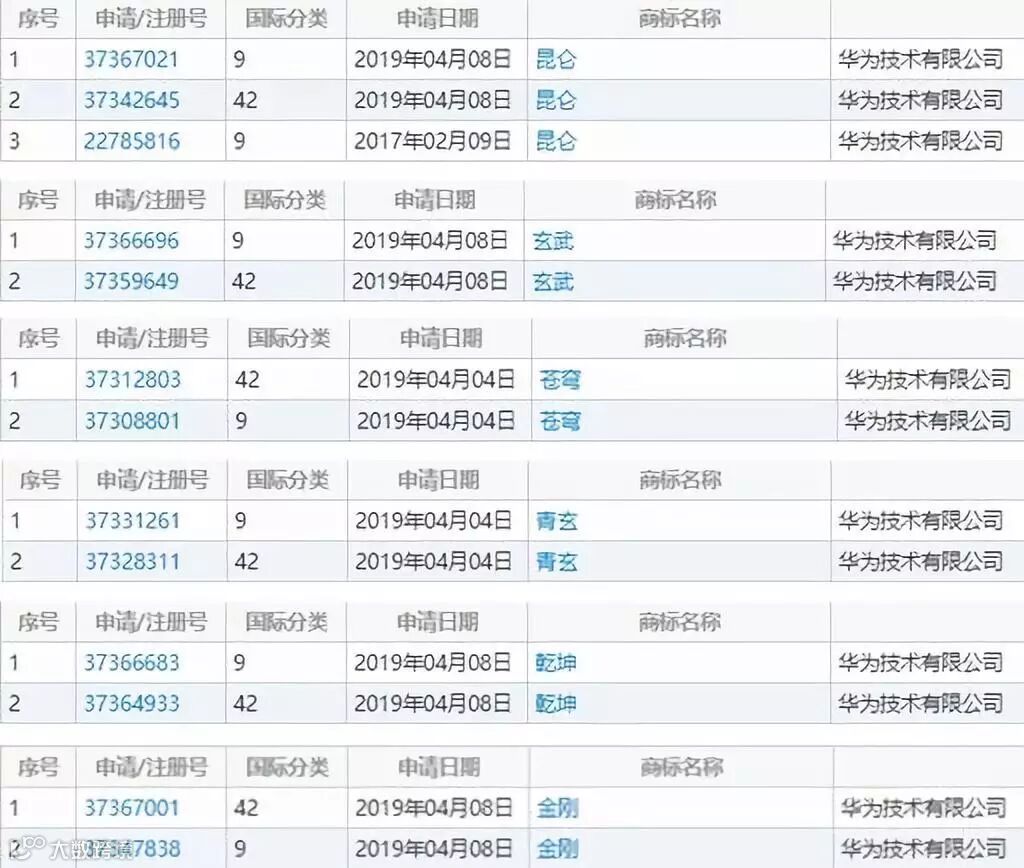This screenshot has width=1024, height=868.
Task: Select date cell in row 37312803
Action: click(436, 379)
